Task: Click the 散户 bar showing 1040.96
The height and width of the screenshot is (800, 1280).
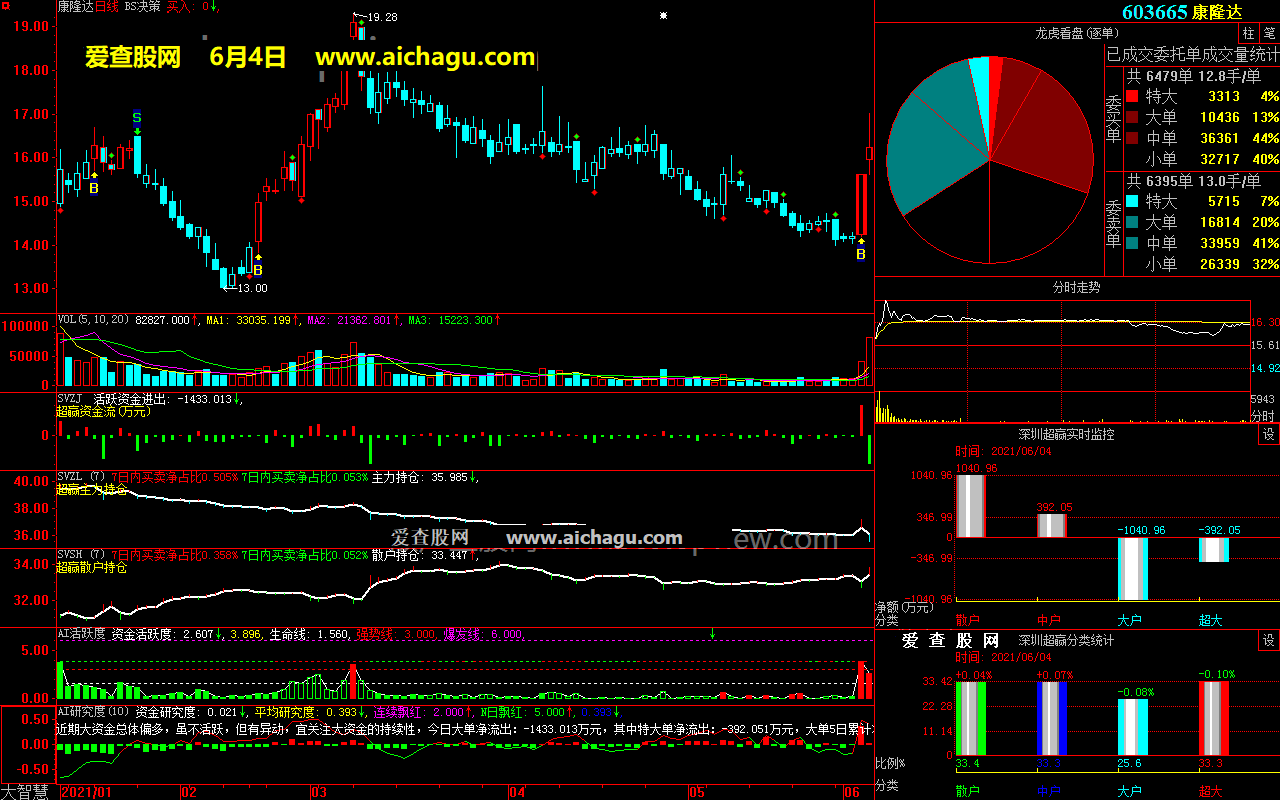Action: point(969,506)
